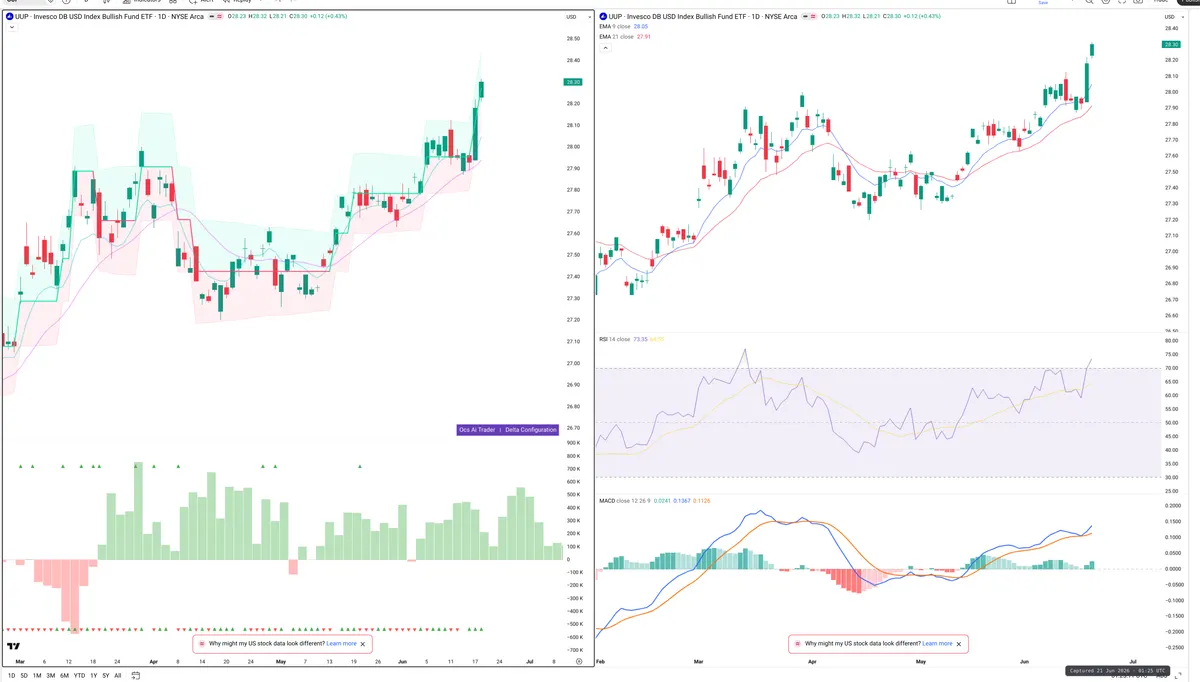
Task: Click the 28.30 price tag on left chart
Action: (x=573, y=83)
